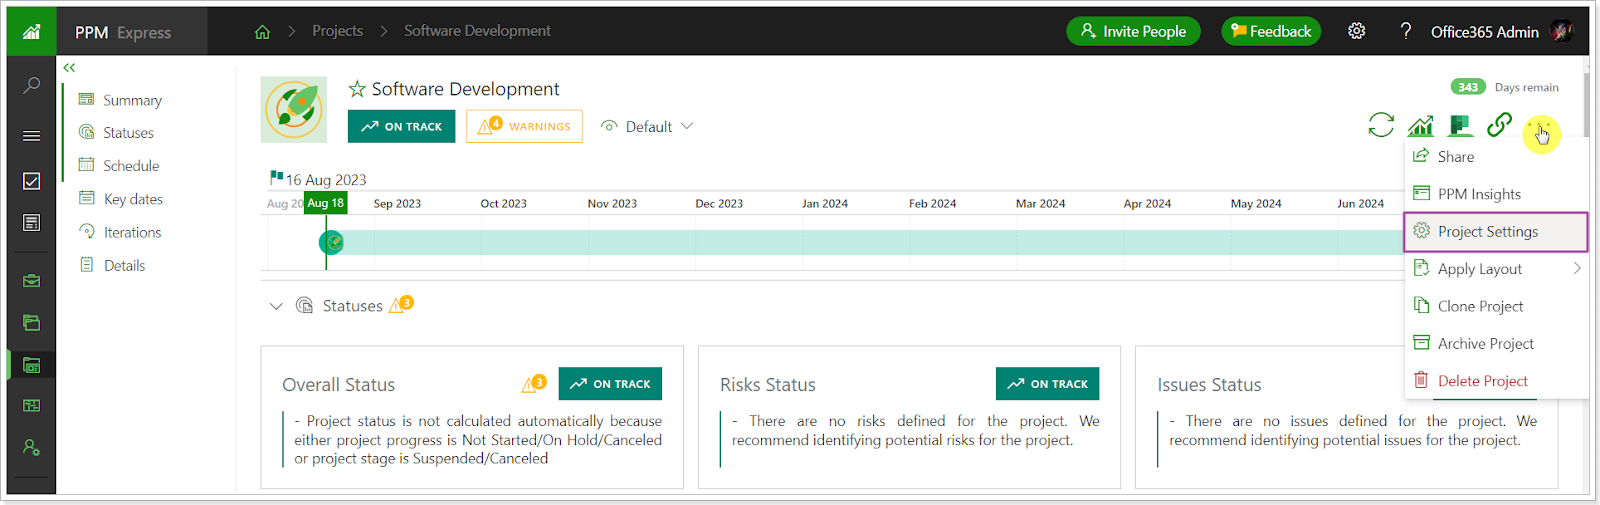Refresh project with sync arrows icon
This screenshot has width=1600, height=505.
click(1381, 125)
